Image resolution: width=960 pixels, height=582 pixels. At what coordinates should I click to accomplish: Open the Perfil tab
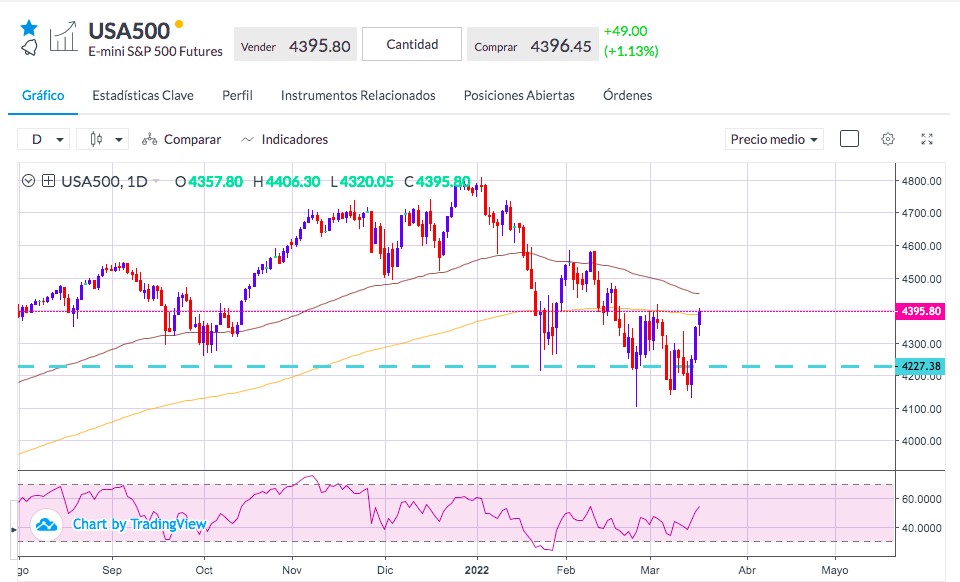tap(237, 95)
